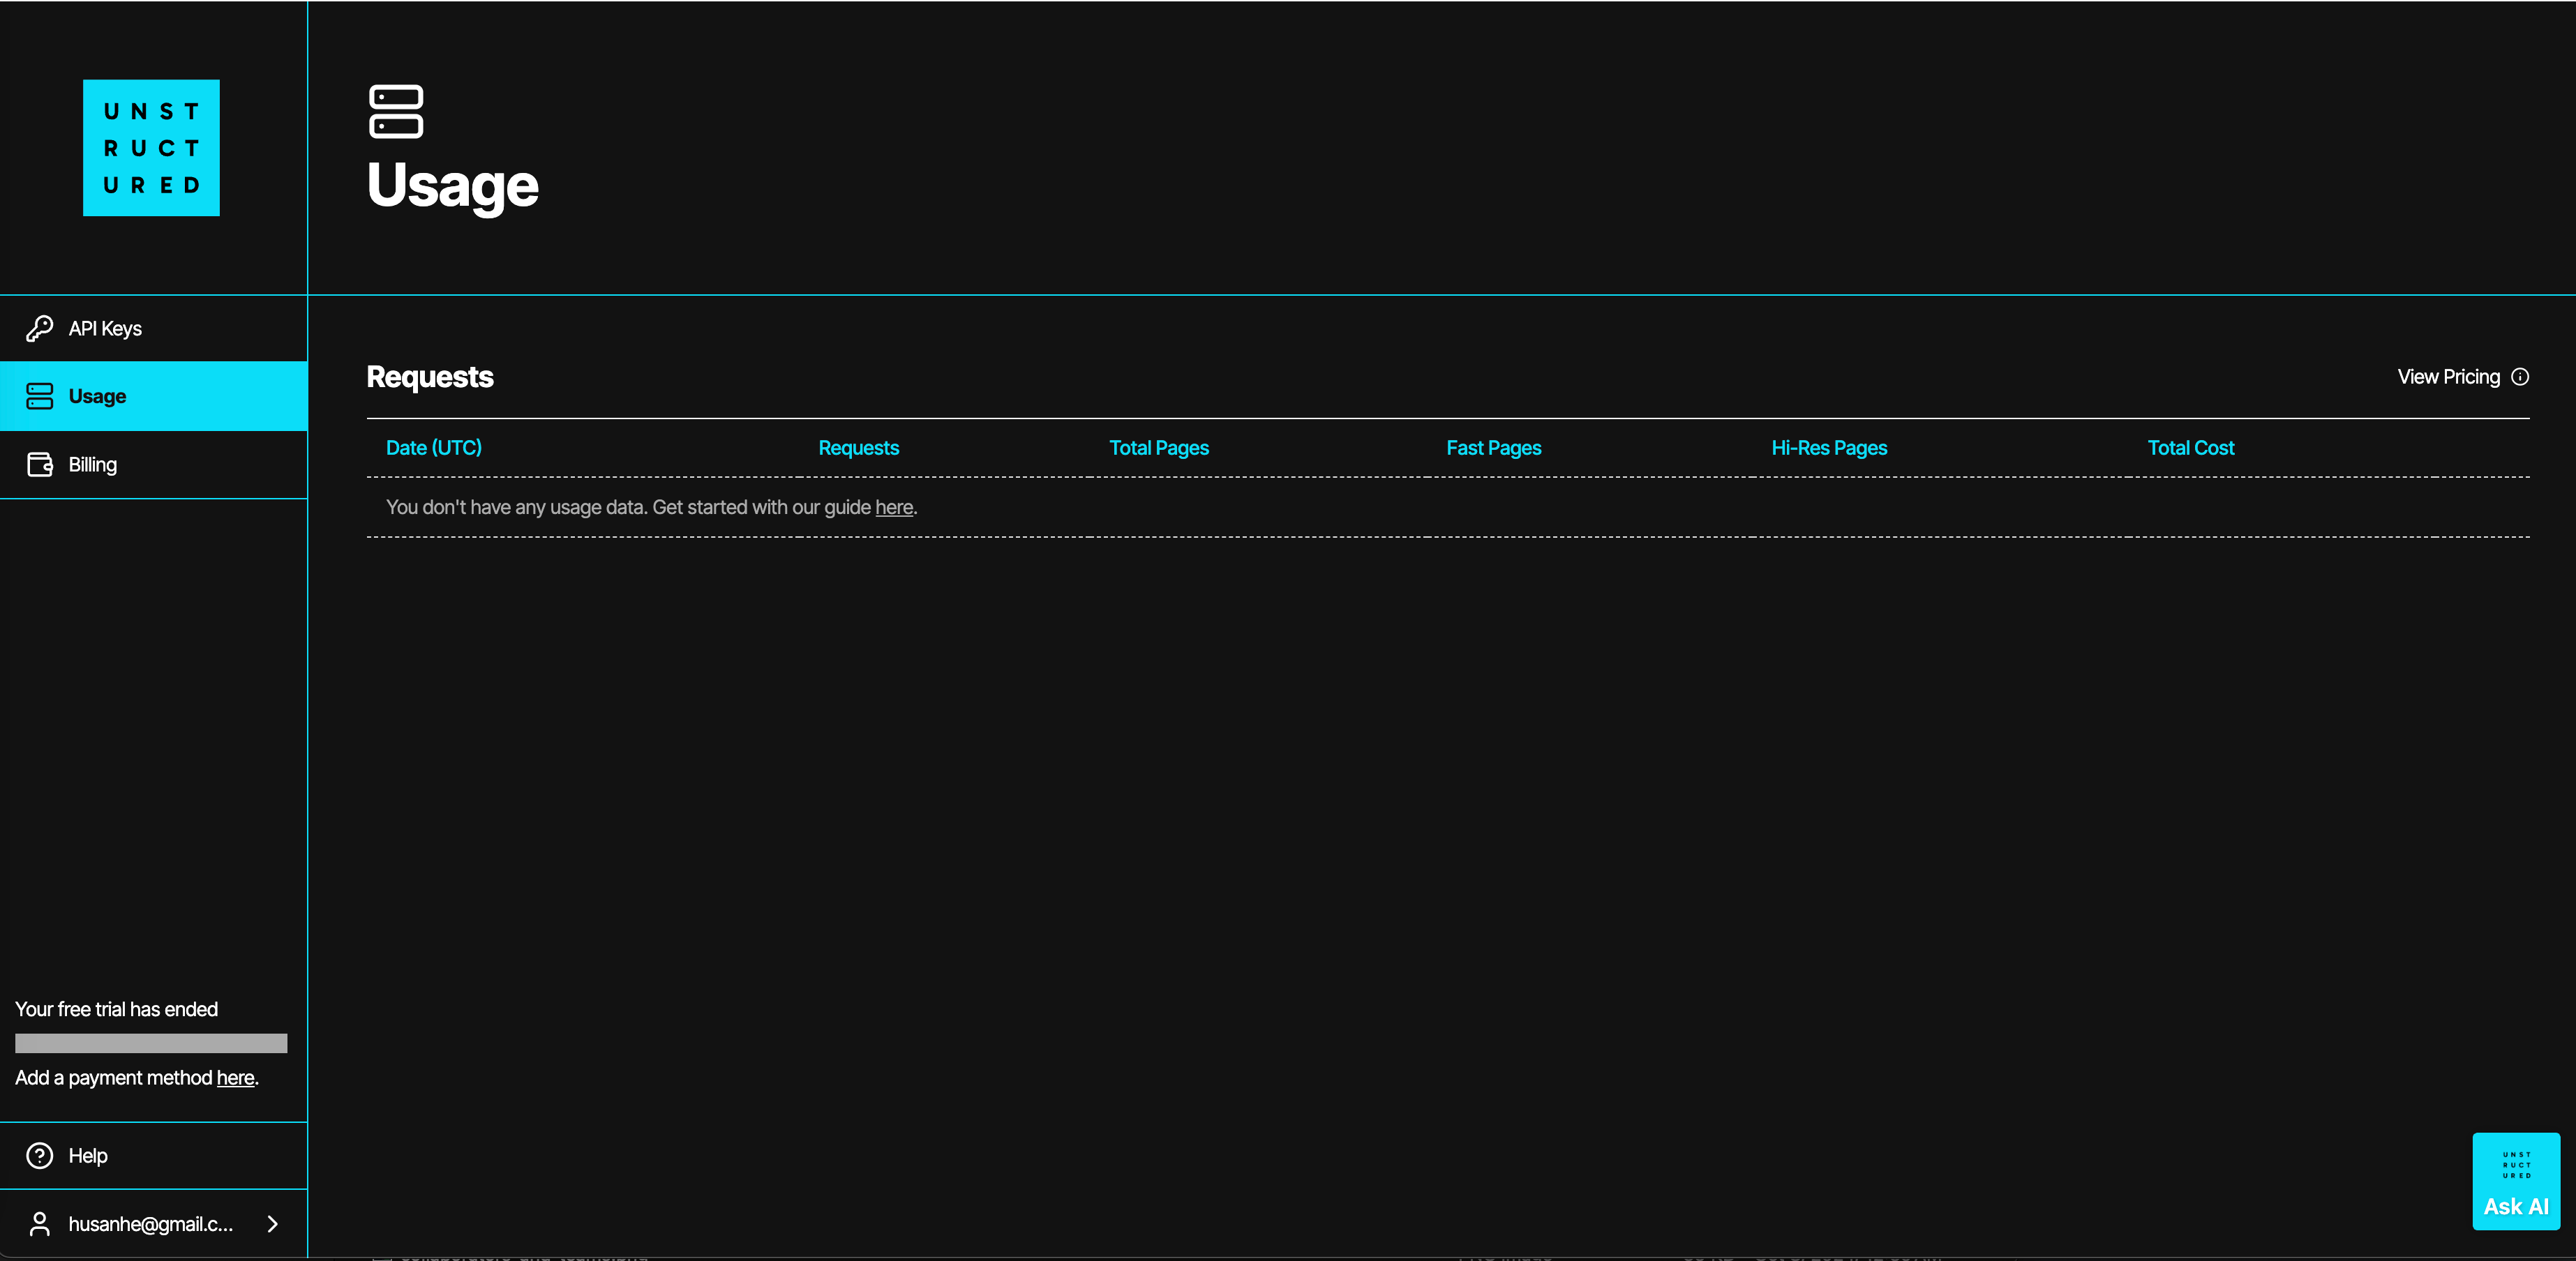Viewport: 2576px width, 1261px height.
Task: Open the API Keys page
Action: [154, 328]
